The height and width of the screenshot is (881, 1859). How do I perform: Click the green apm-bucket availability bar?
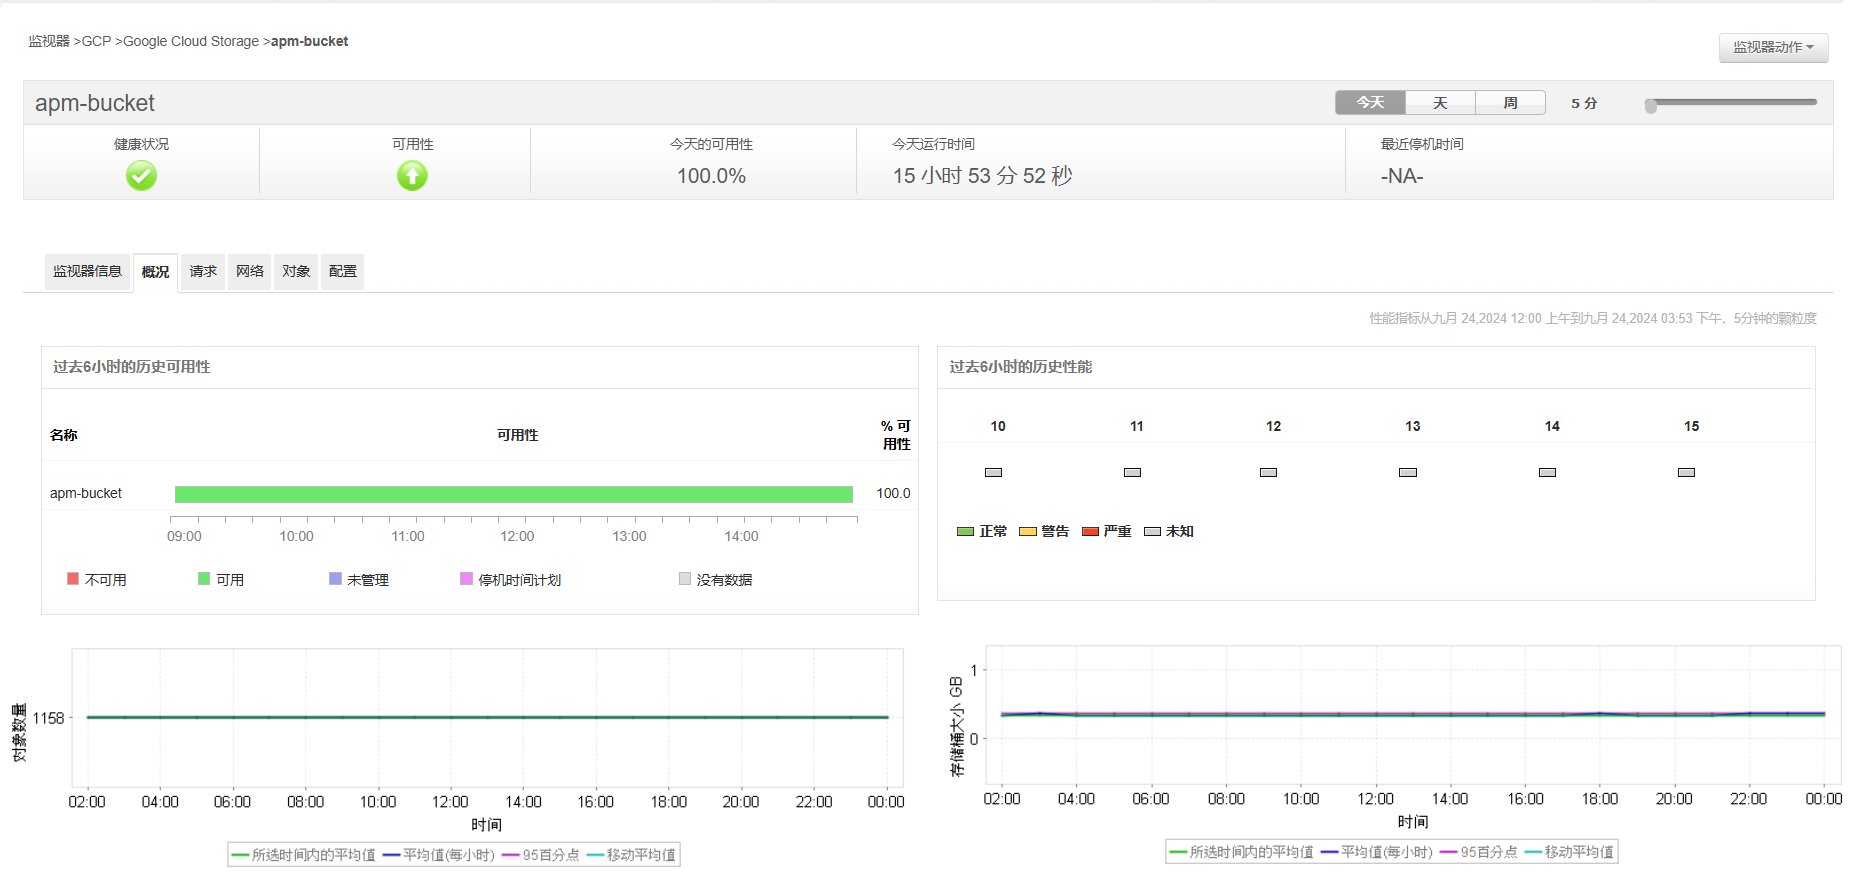pyautogui.click(x=514, y=494)
